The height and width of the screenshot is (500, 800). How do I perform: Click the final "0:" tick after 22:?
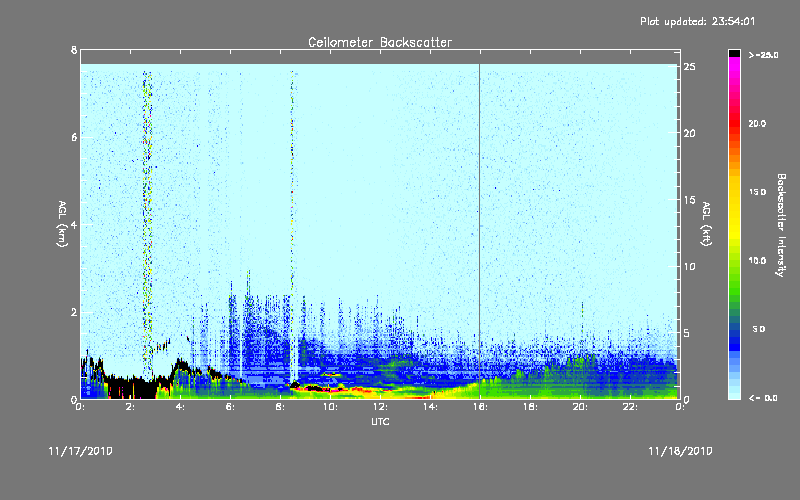coord(680,407)
